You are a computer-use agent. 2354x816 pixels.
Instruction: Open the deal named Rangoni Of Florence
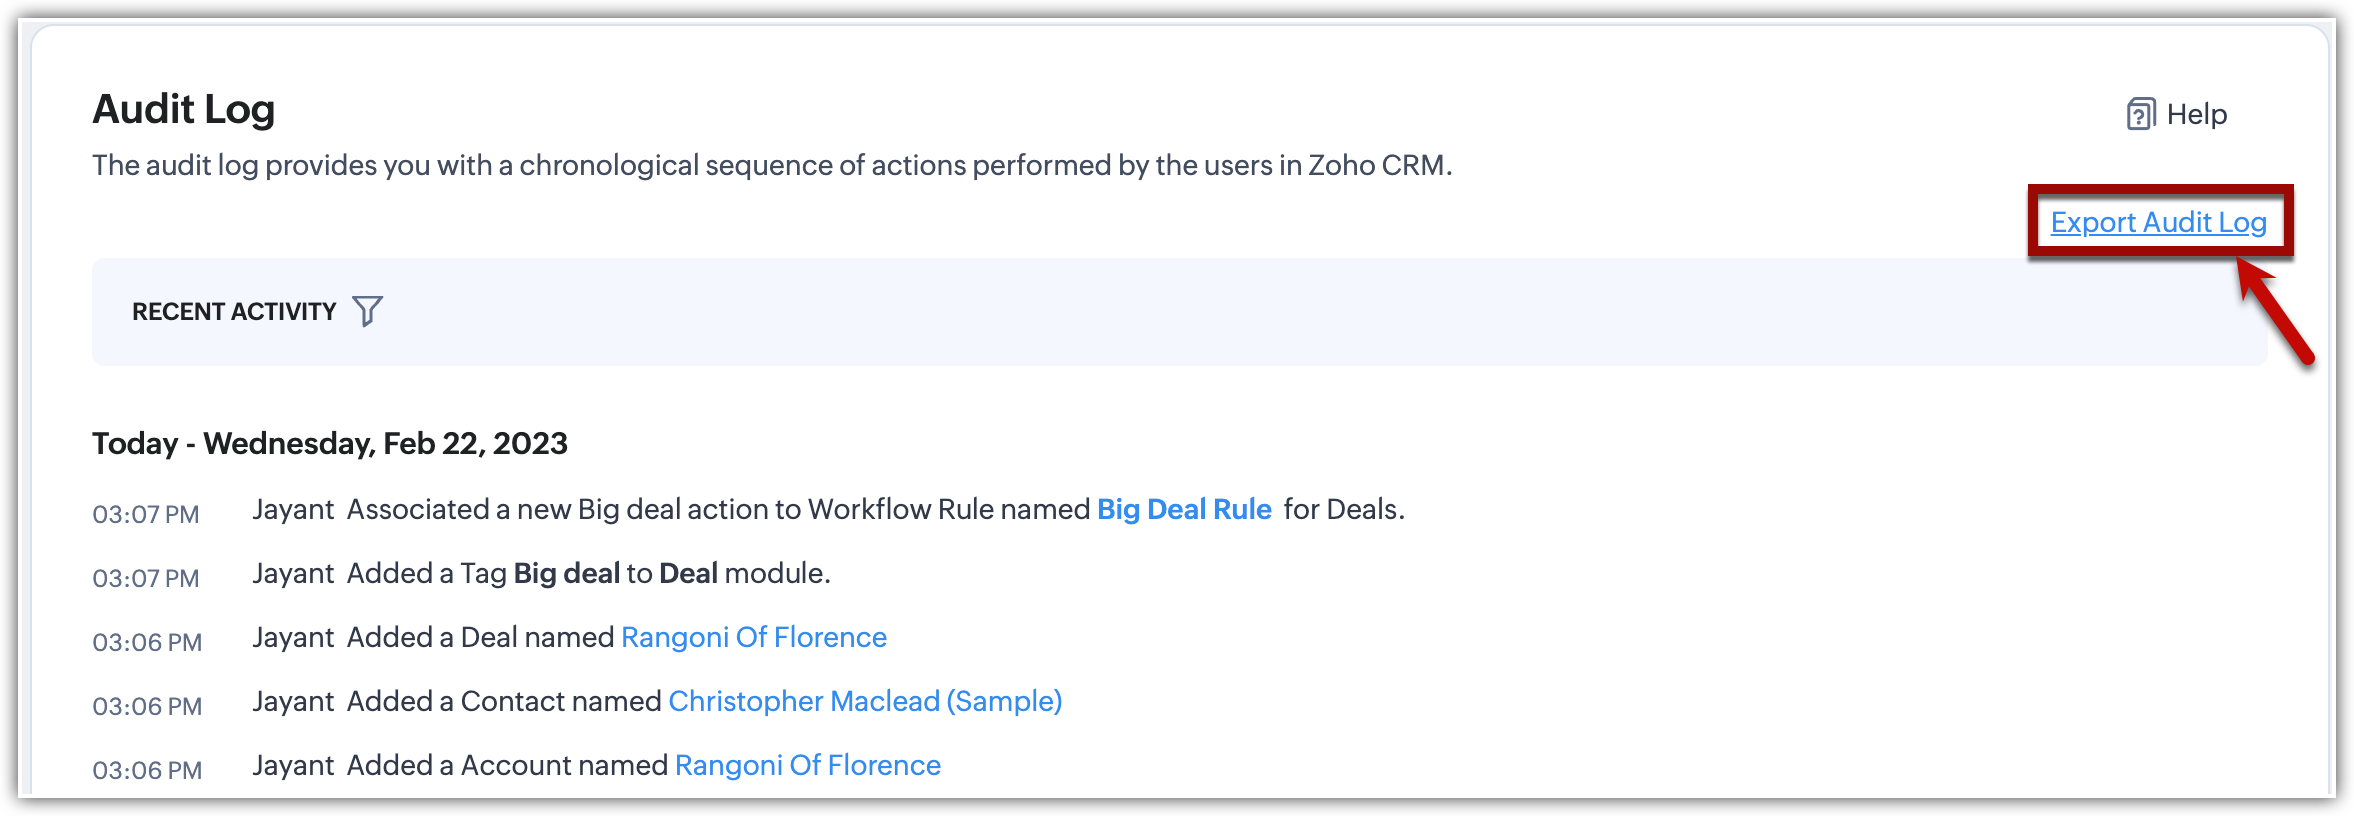pos(753,638)
